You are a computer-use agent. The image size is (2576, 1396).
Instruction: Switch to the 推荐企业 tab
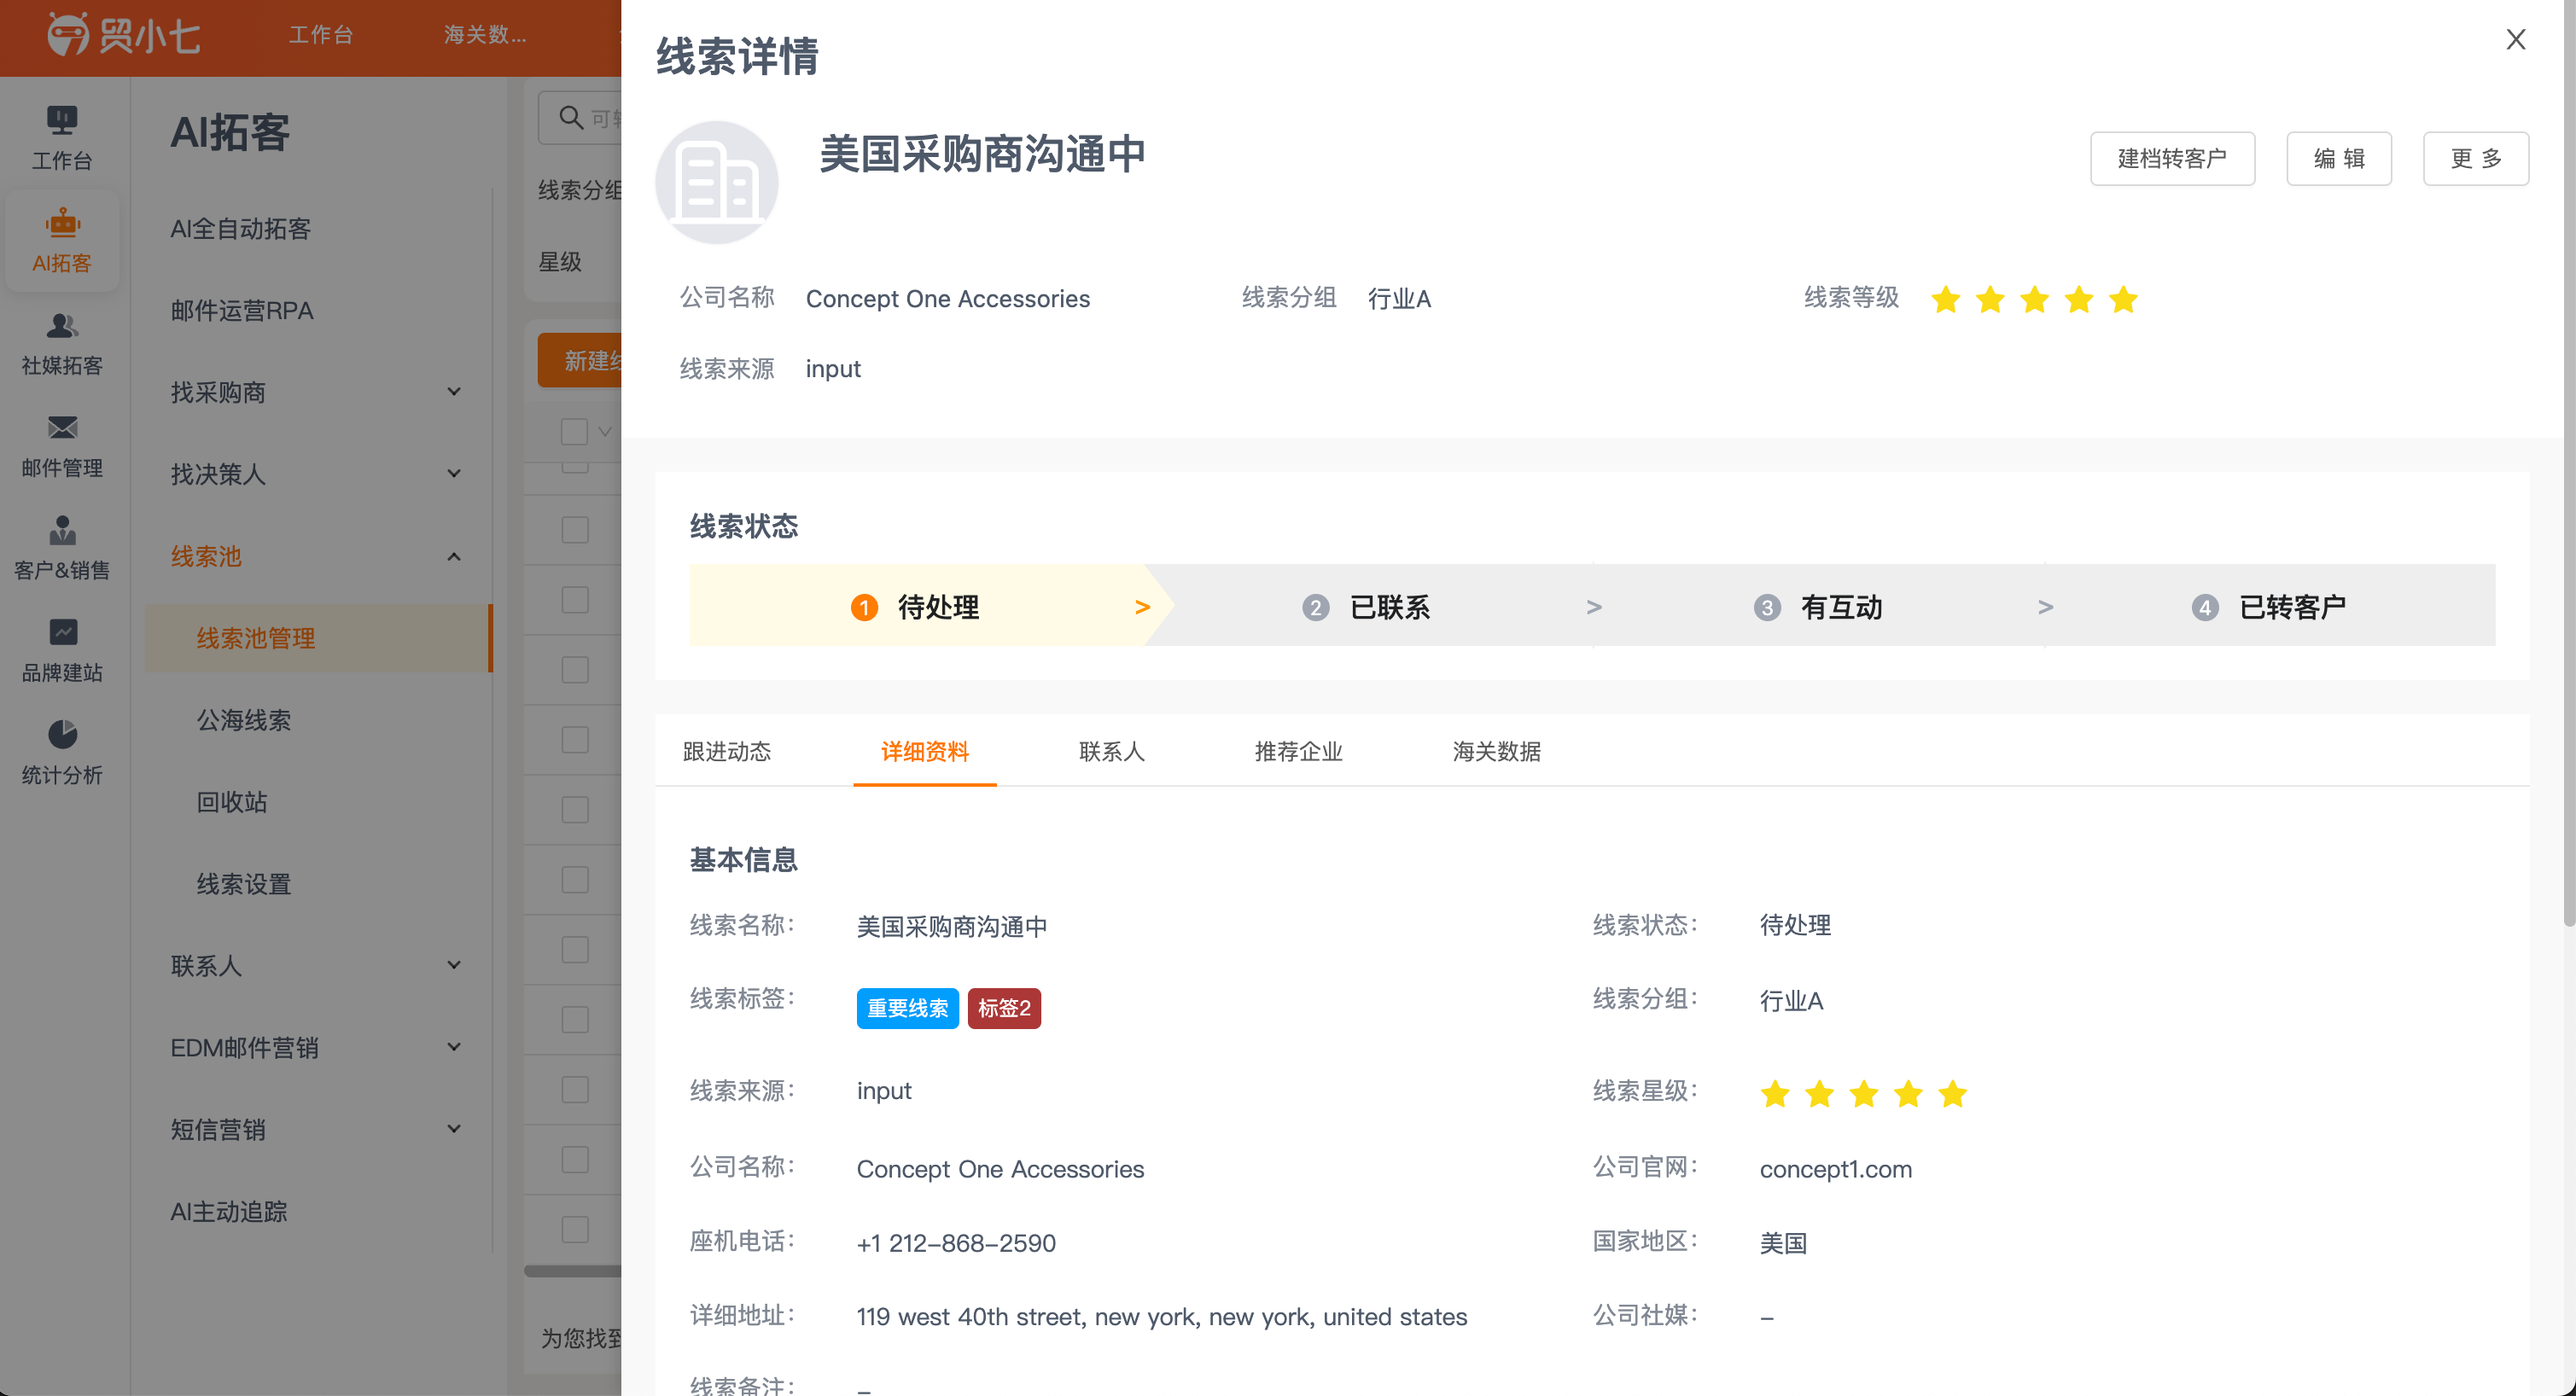click(1299, 751)
